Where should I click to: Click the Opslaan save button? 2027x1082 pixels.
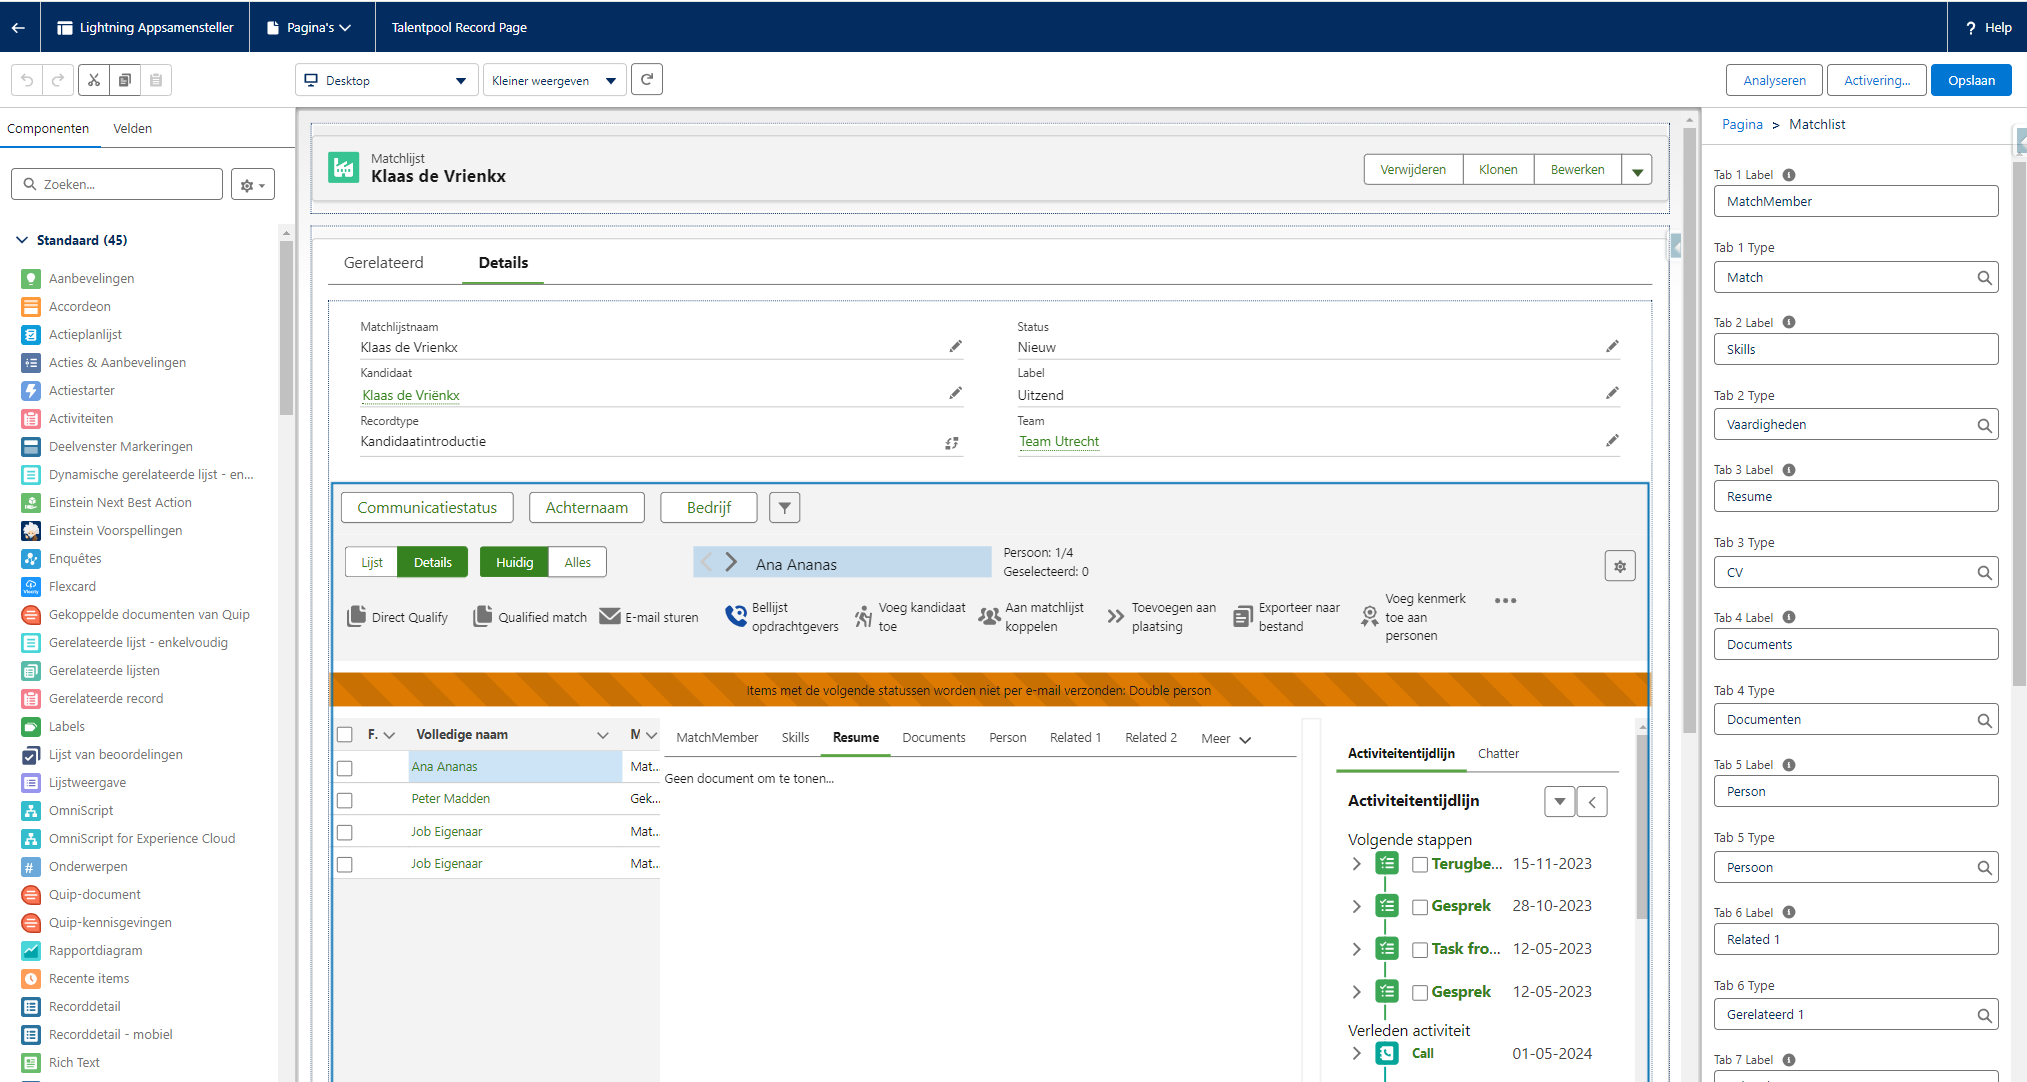[x=1970, y=80]
